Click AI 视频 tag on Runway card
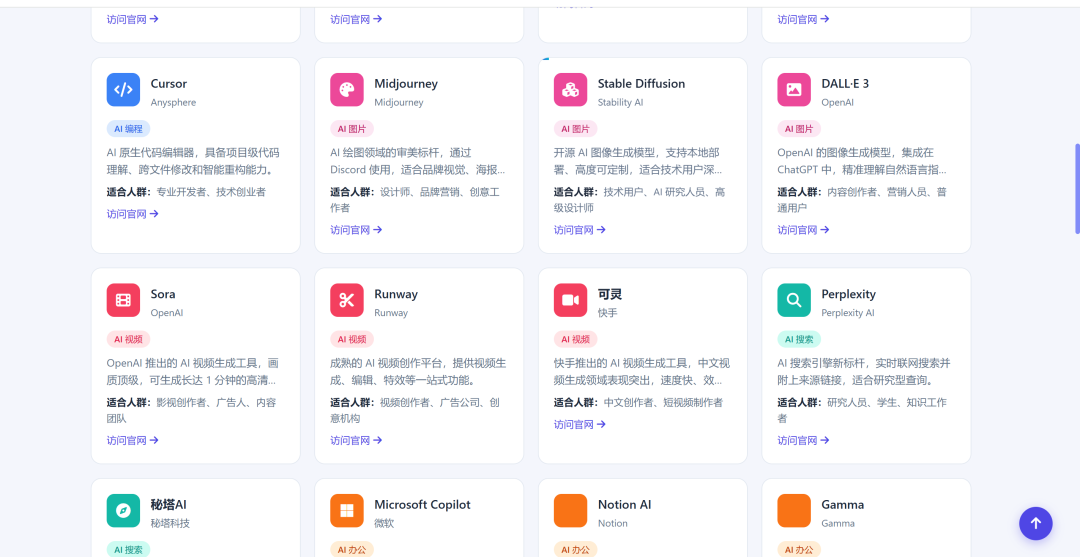 click(x=352, y=339)
